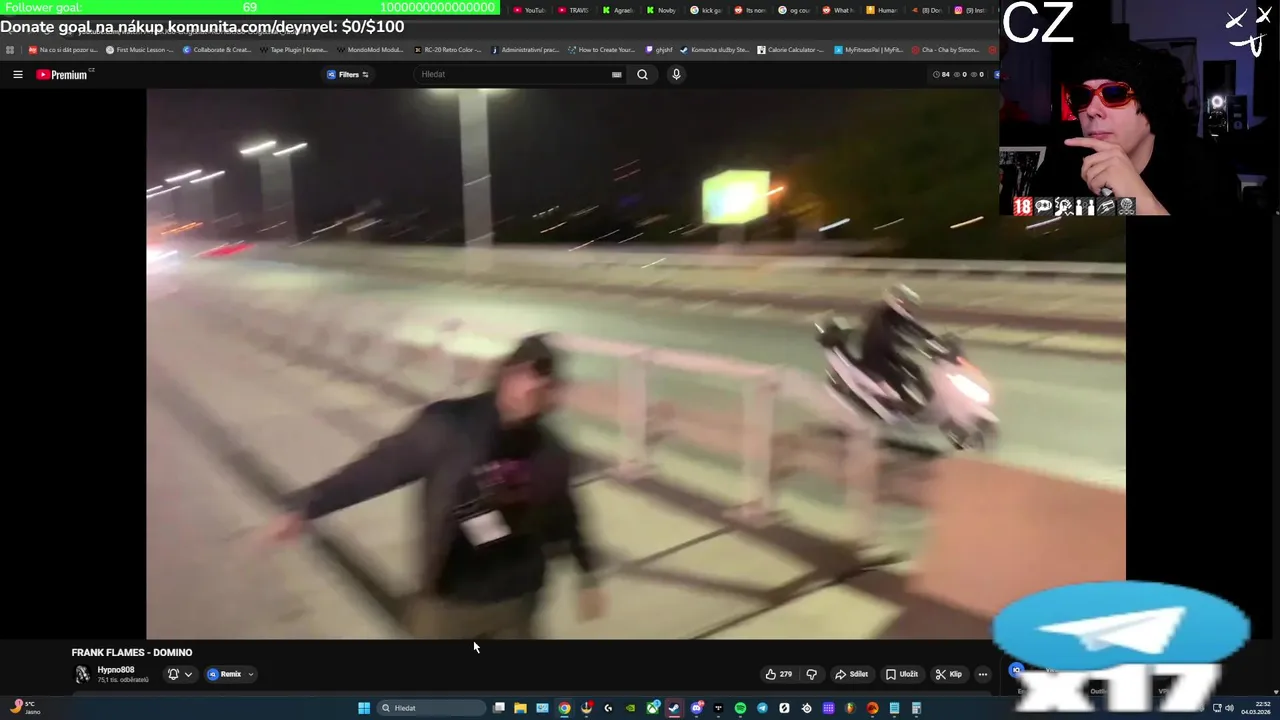Switch to the YouTube browser tab
The width and height of the screenshot is (1280, 720).
[530, 10]
